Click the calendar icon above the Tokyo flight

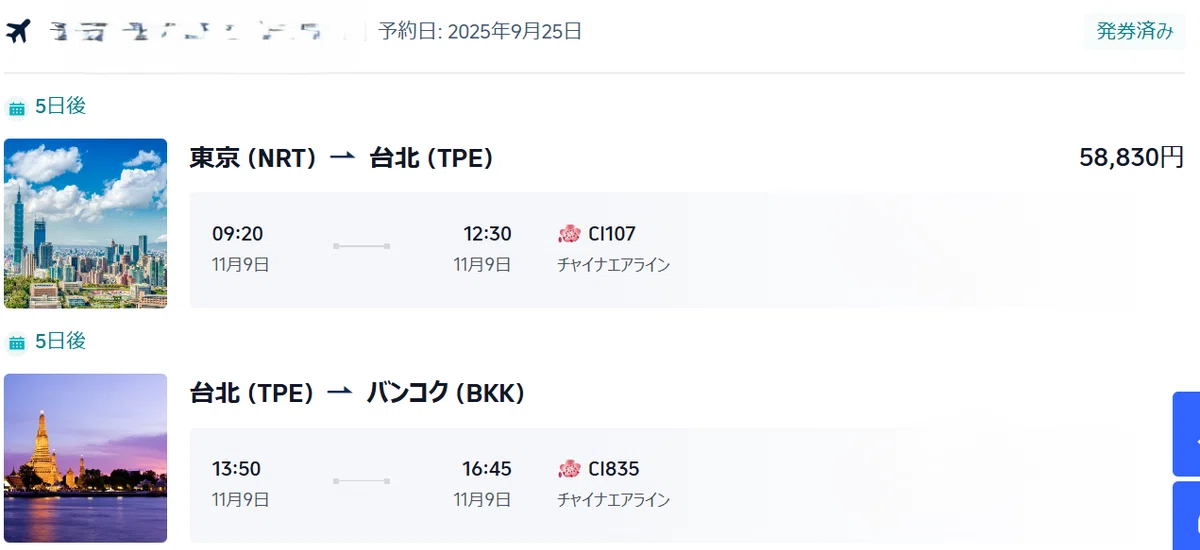(x=17, y=108)
